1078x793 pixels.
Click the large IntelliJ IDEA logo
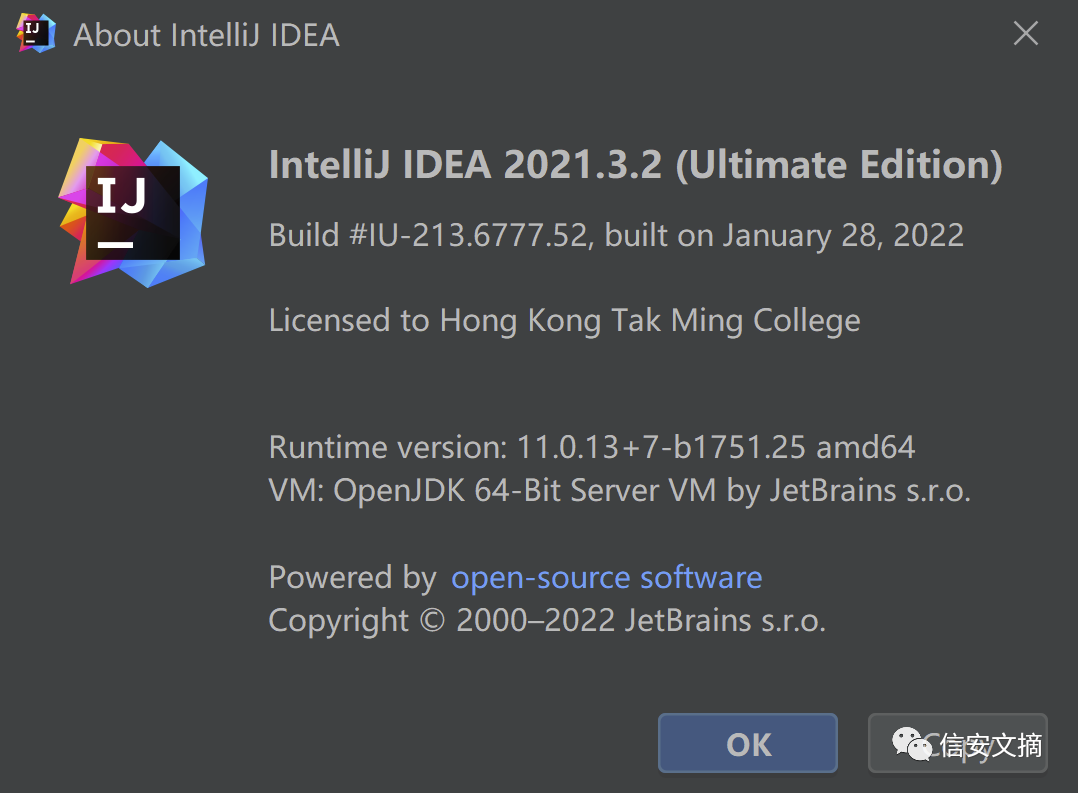133,213
